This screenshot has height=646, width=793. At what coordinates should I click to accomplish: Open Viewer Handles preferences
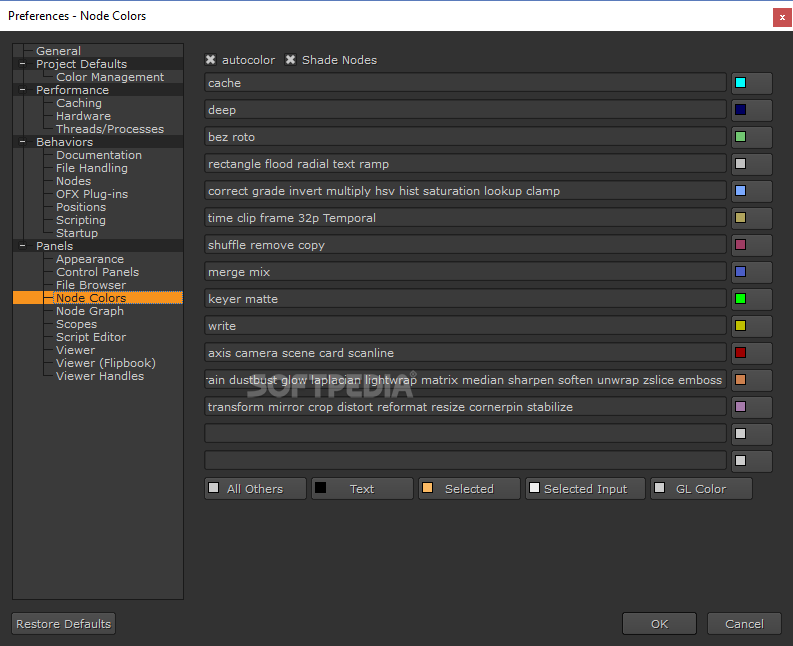point(100,376)
